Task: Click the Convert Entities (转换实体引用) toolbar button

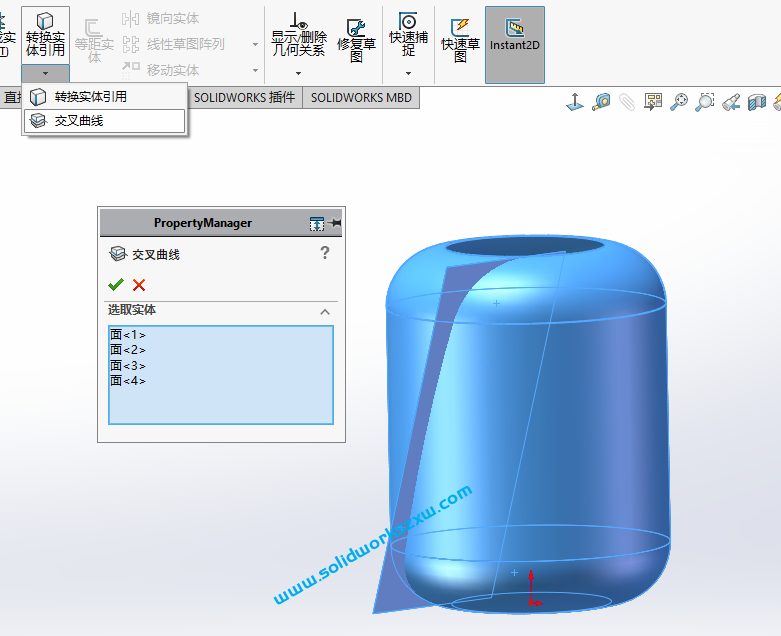Action: [45, 35]
